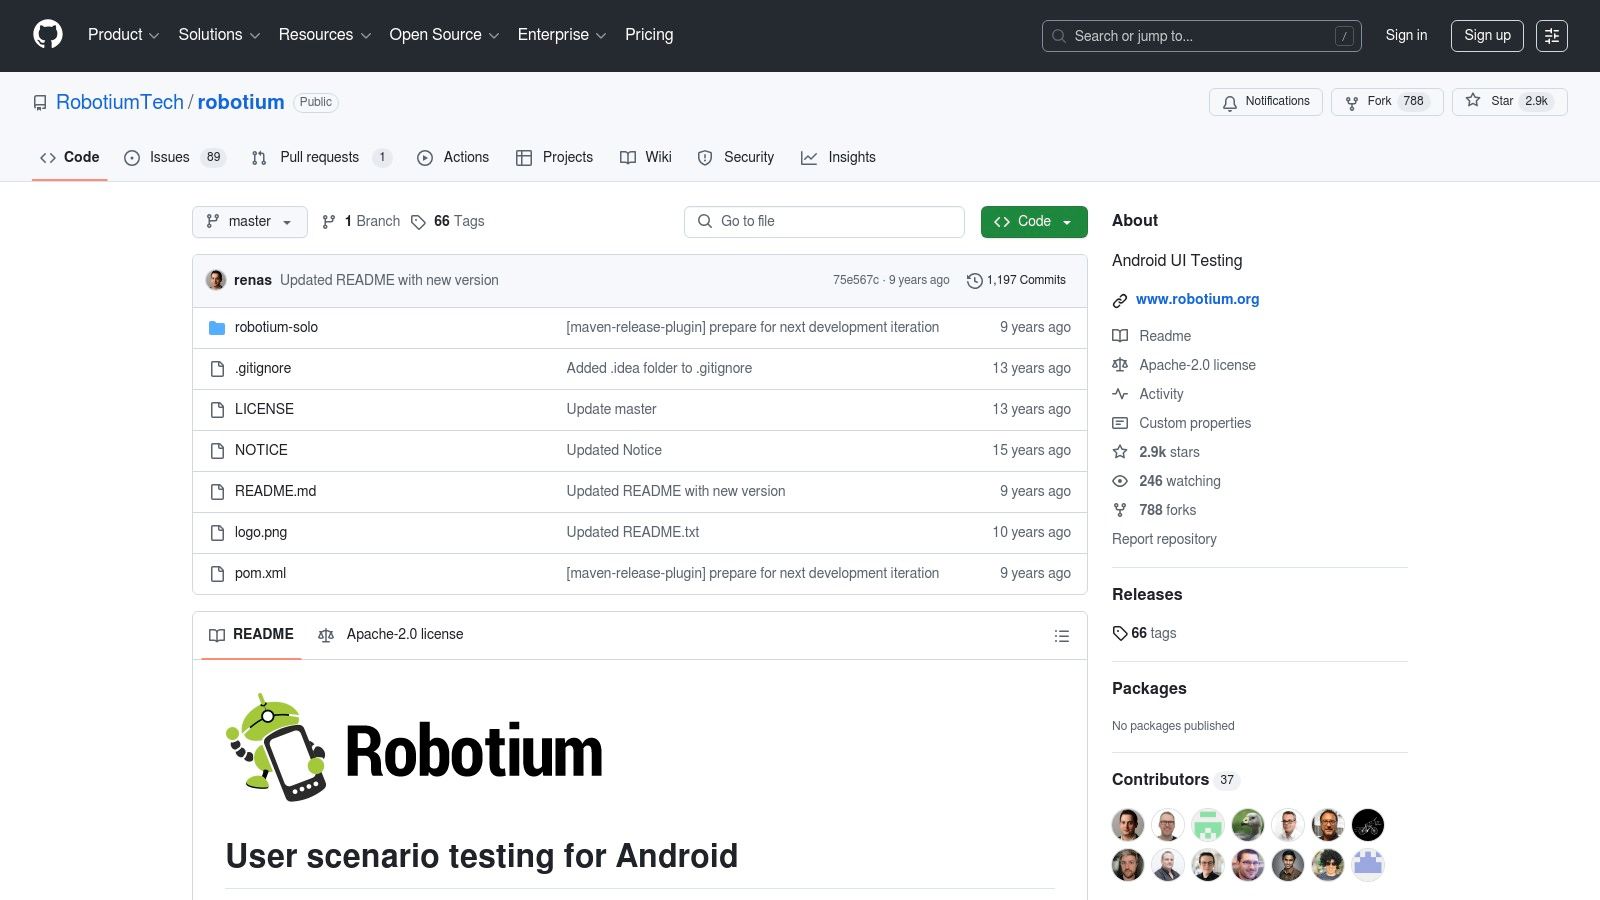Click the .gitignore file icon
This screenshot has height=900, width=1600.
[x=217, y=369]
